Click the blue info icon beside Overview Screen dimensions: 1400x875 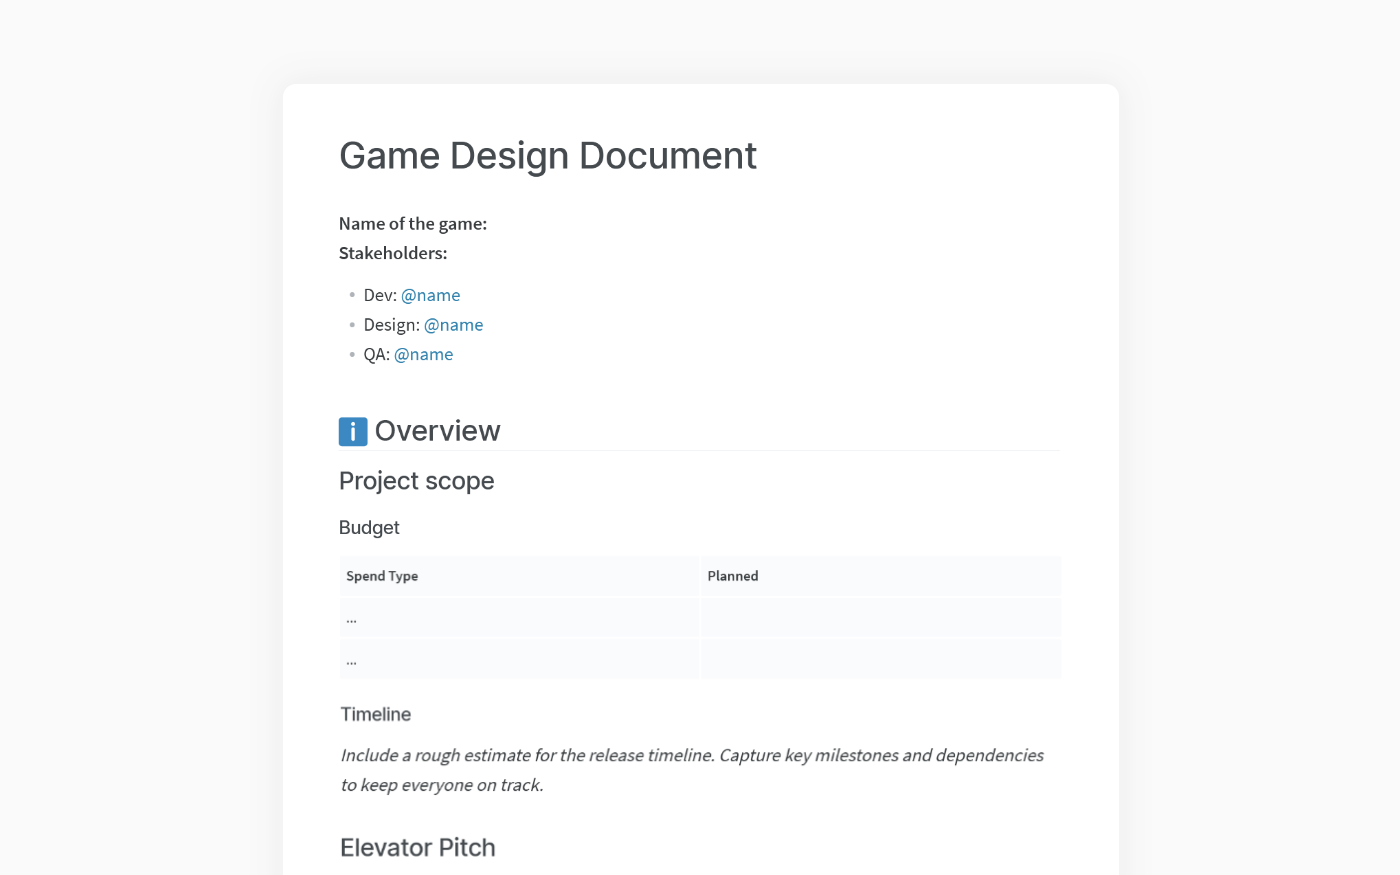coord(353,431)
